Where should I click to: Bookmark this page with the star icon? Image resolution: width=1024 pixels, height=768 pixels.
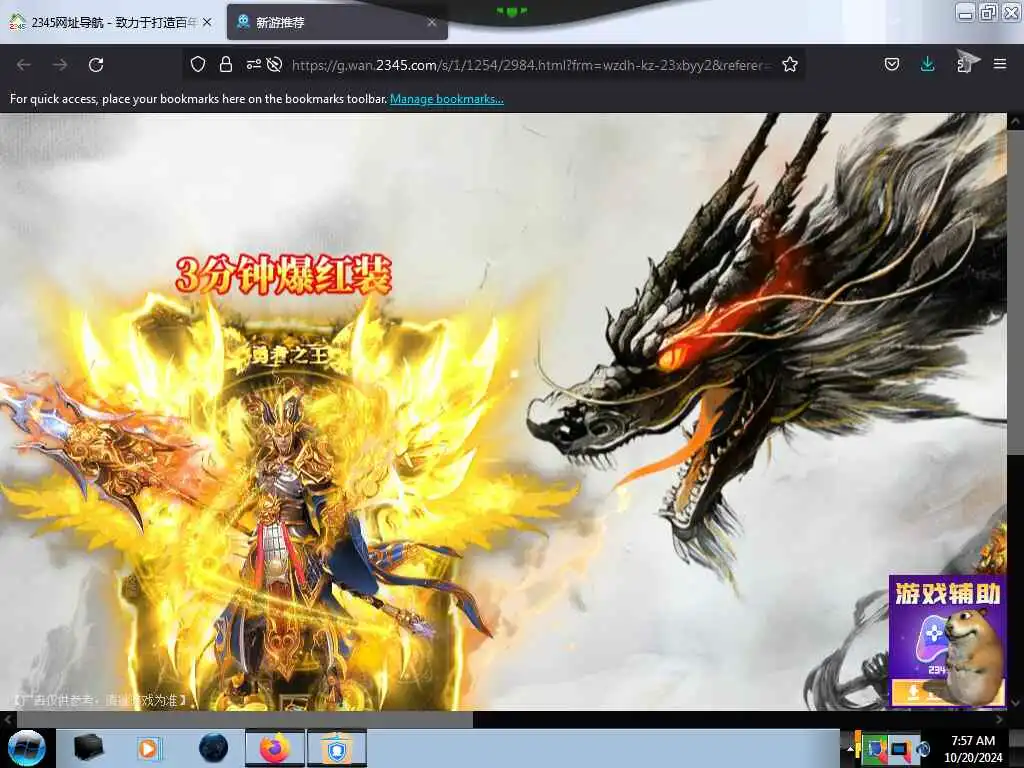point(790,64)
